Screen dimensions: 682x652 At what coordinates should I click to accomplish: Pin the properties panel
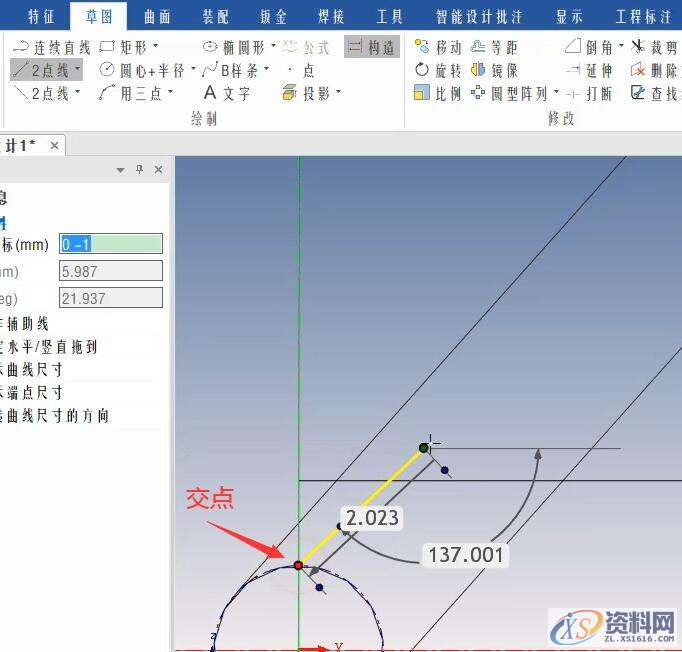(x=139, y=169)
